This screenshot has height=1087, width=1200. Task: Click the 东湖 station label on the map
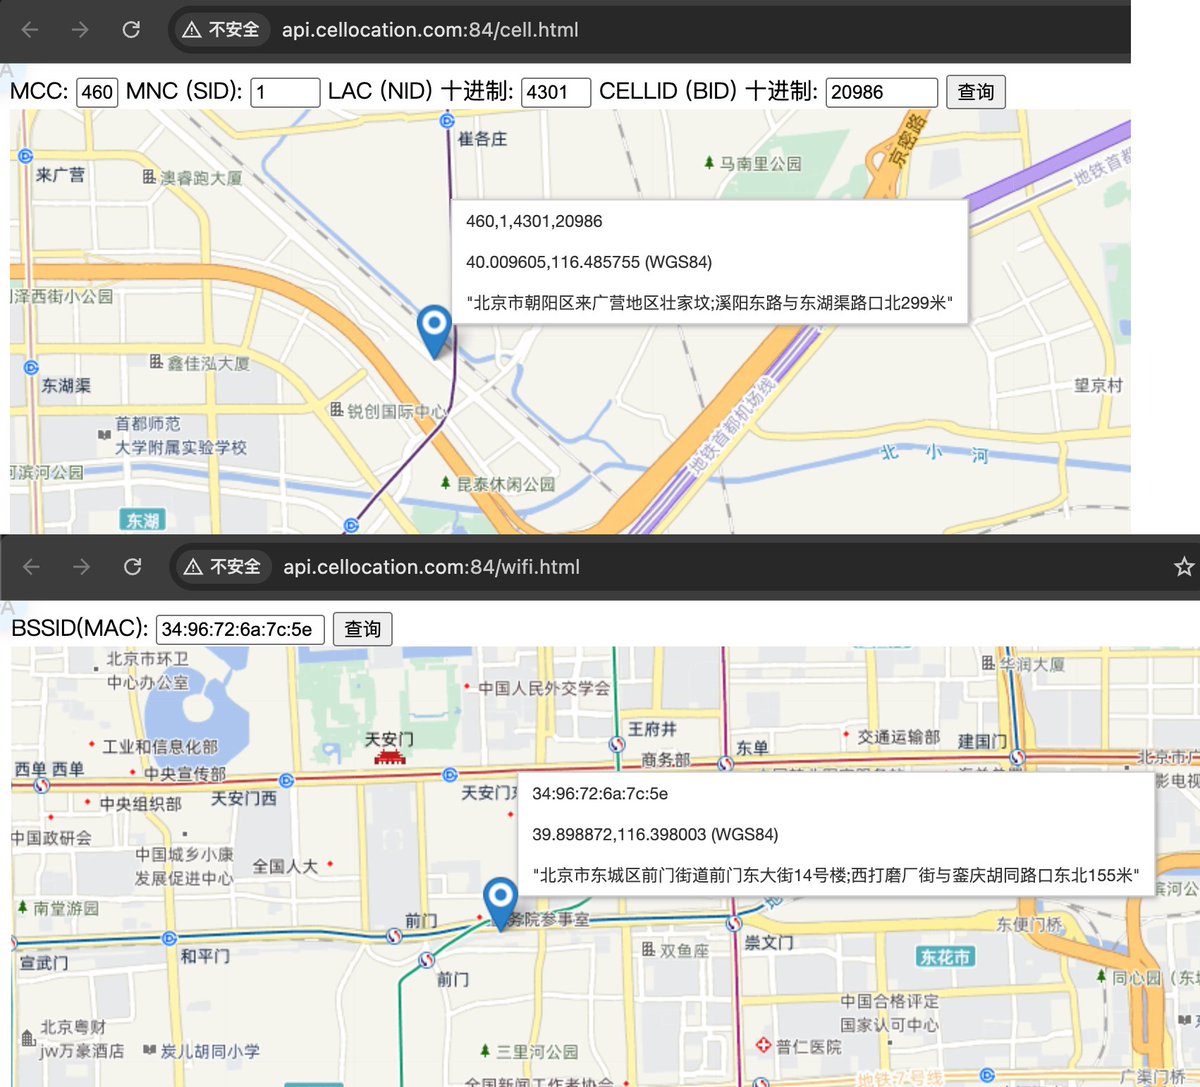pos(143,520)
